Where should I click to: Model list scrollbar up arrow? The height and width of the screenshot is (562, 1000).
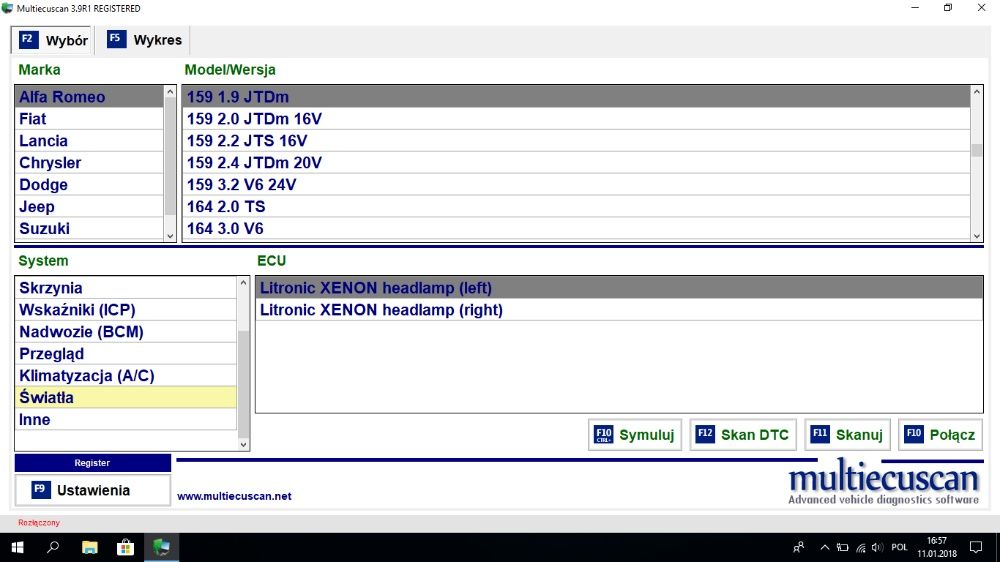click(976, 92)
